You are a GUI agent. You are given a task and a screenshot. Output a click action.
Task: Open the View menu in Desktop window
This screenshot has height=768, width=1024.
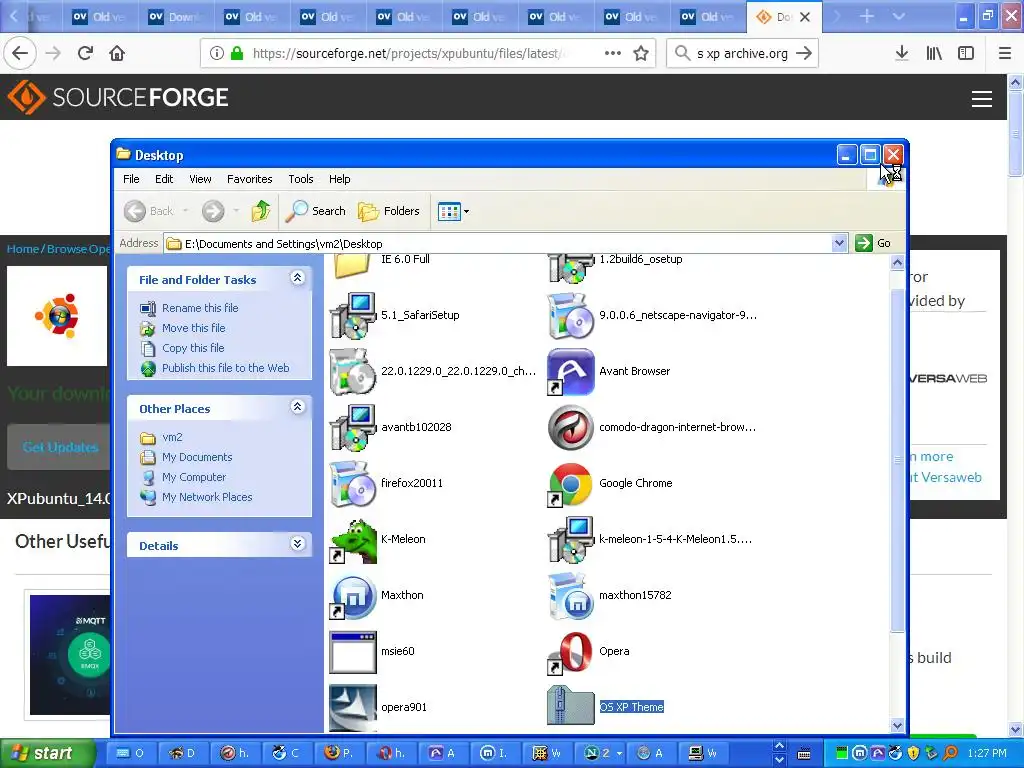pyautogui.click(x=200, y=179)
